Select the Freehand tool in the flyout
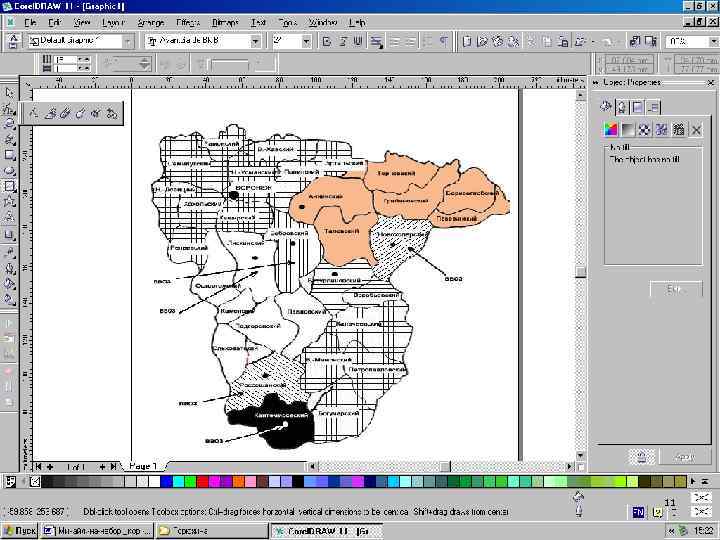This screenshot has width=720, height=540. coord(33,113)
